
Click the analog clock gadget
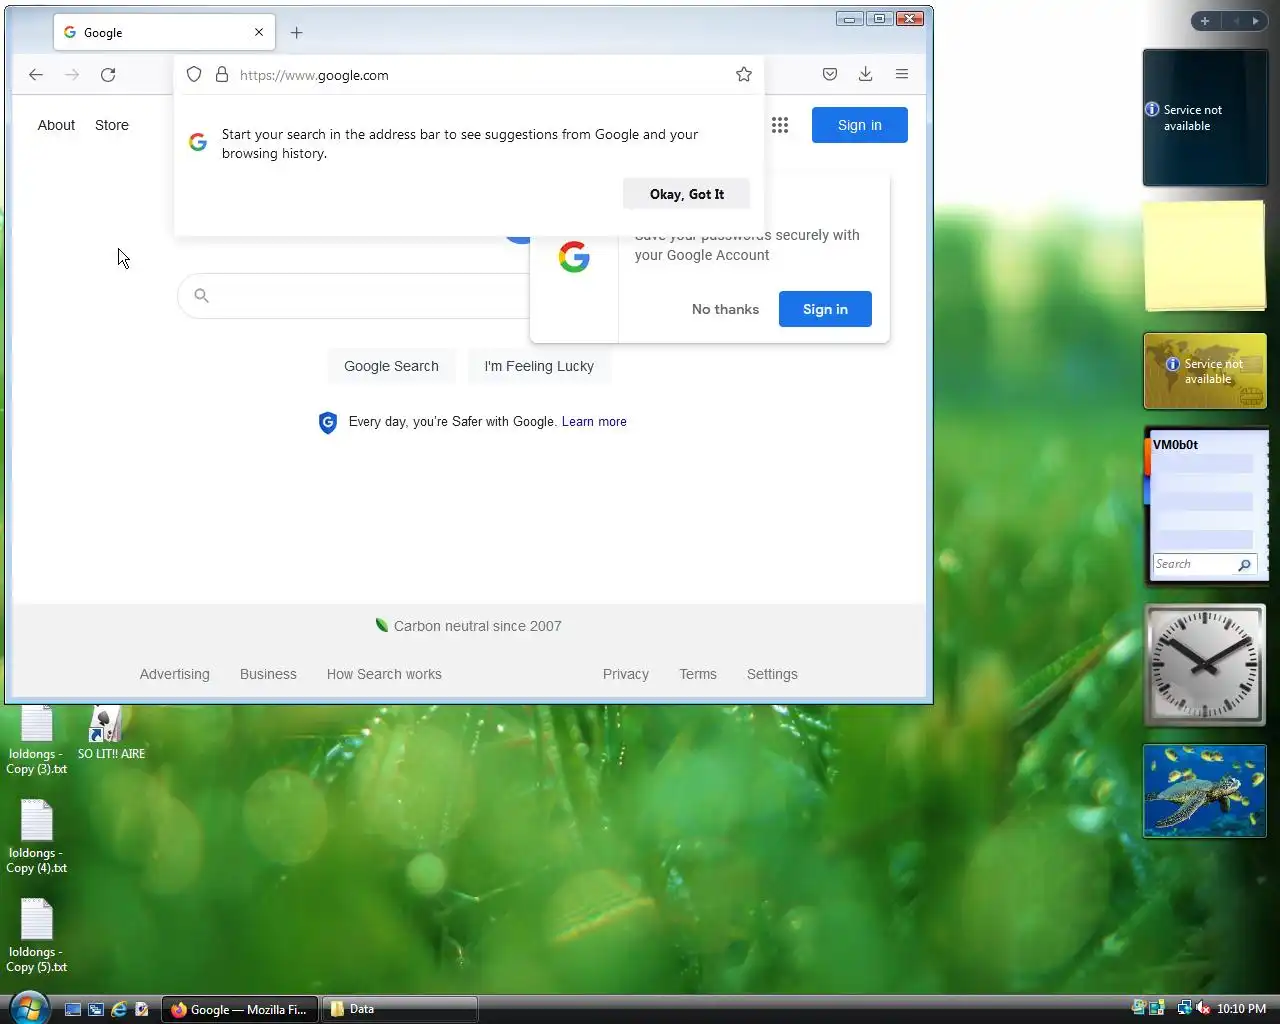point(1205,665)
